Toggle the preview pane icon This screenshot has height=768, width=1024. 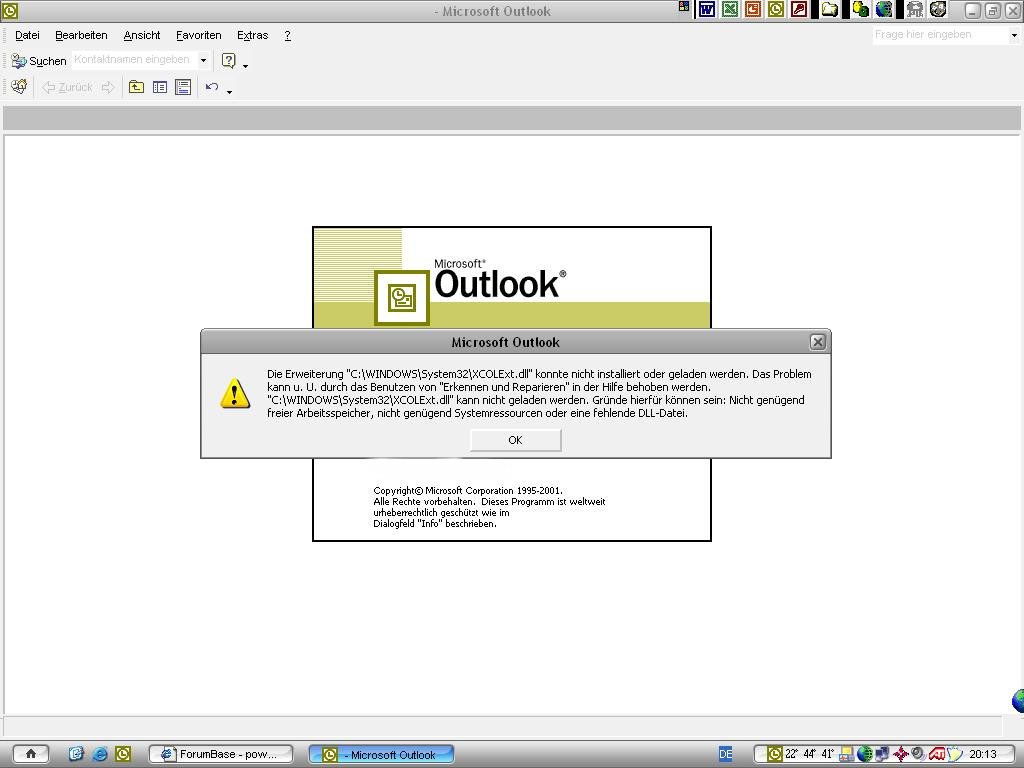tap(183, 87)
